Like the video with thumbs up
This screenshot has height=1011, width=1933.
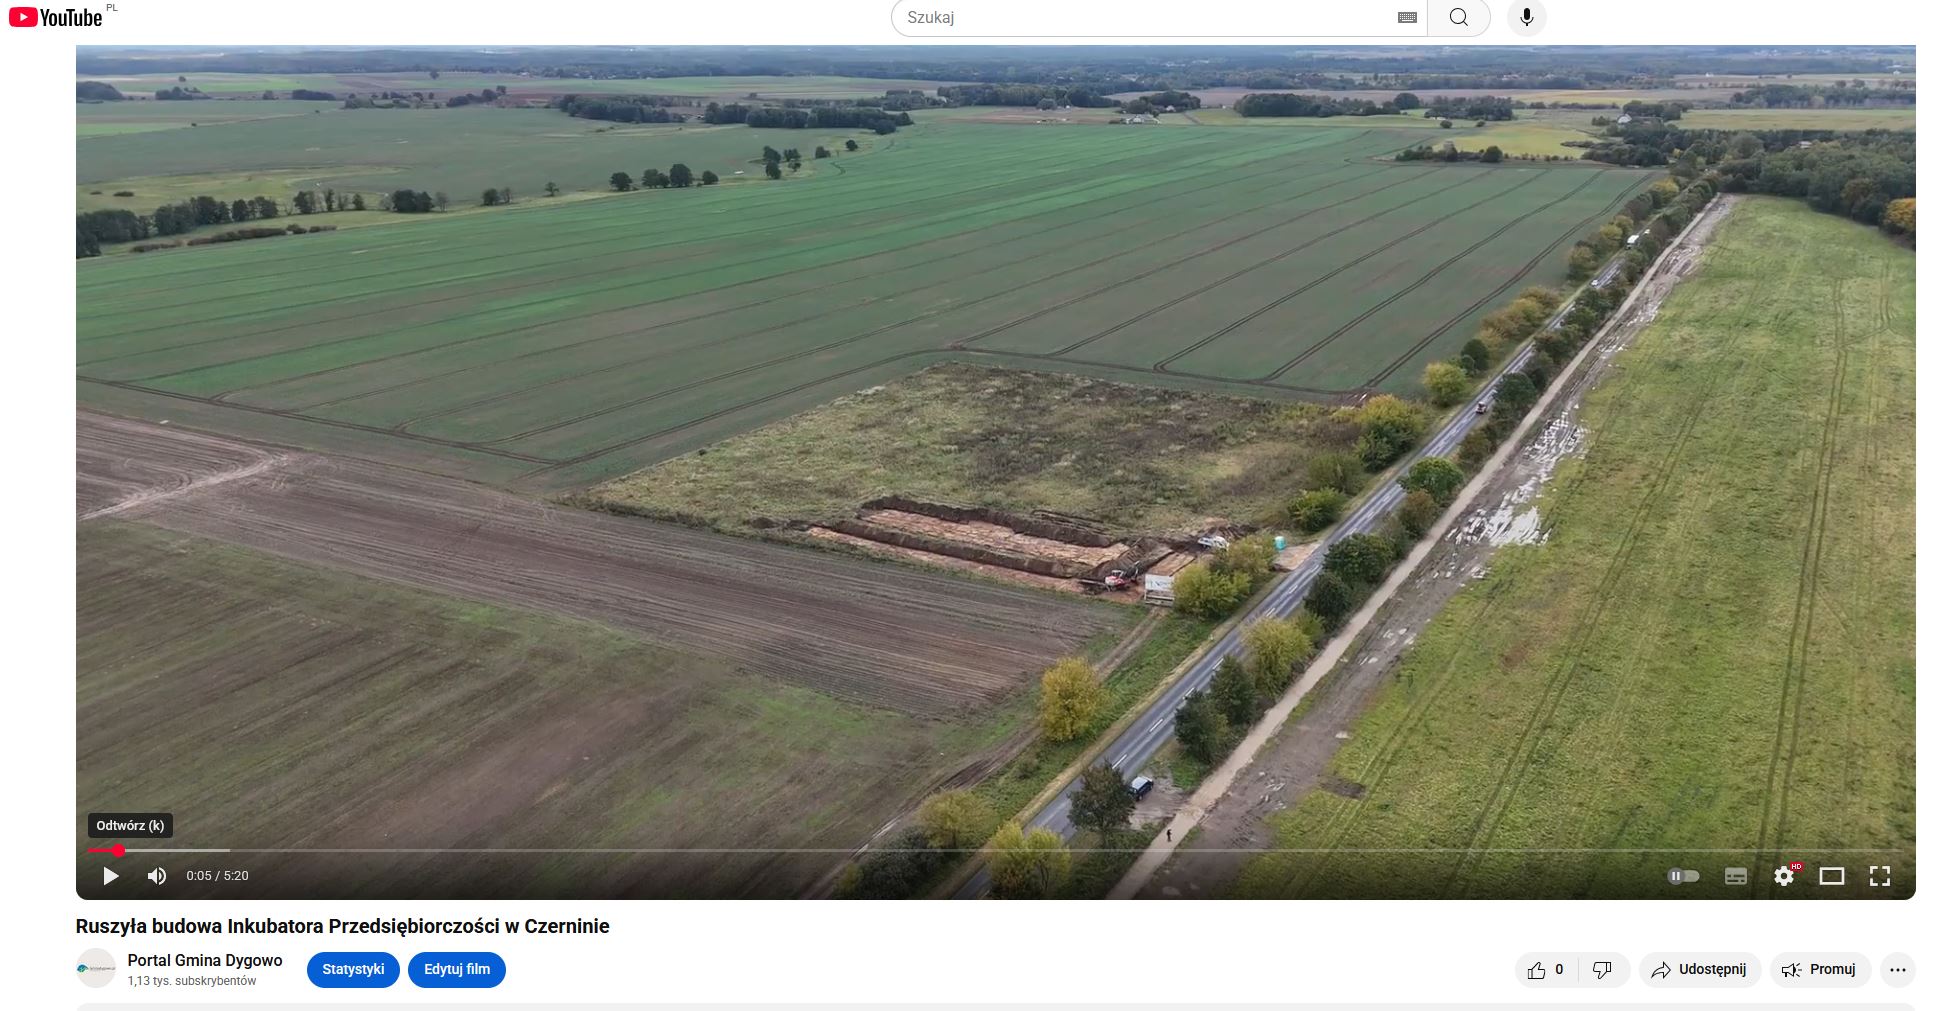click(1545, 970)
